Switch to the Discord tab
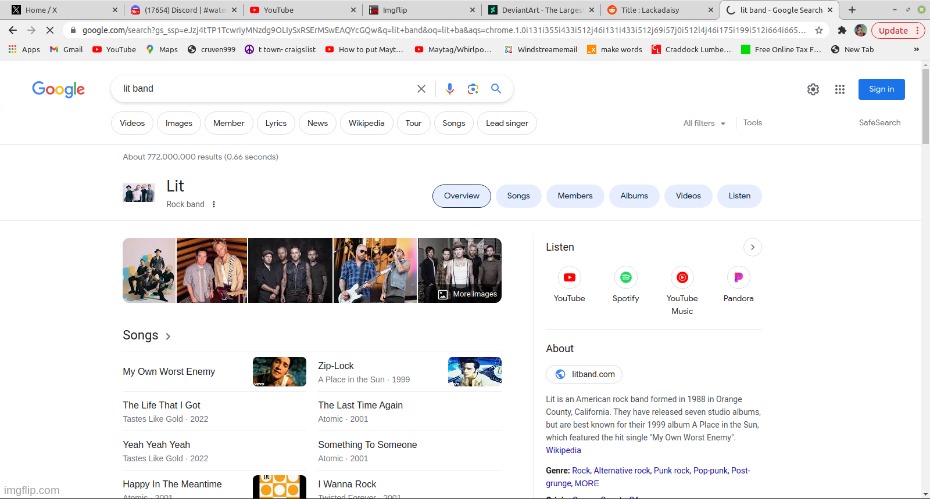The width and height of the screenshot is (930, 499). coord(184,9)
